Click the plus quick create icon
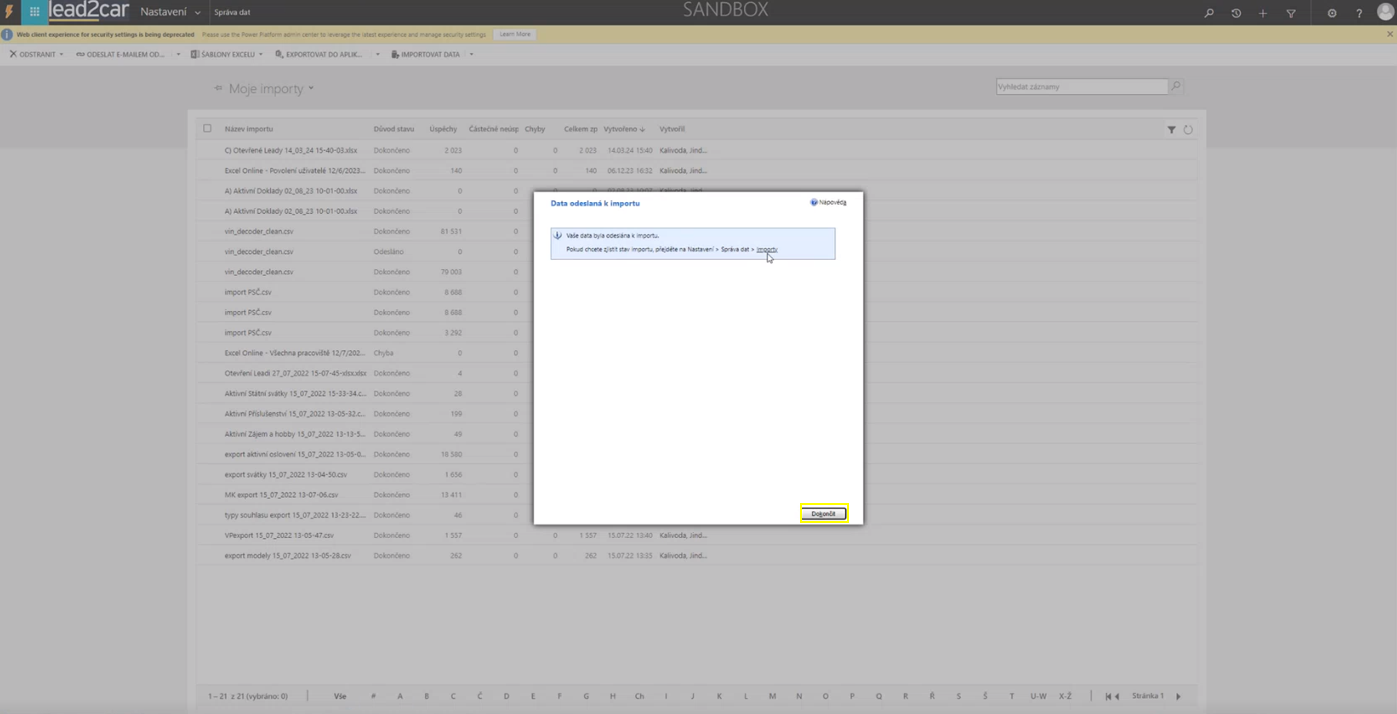Viewport: 1397px width, 714px height. (1263, 13)
